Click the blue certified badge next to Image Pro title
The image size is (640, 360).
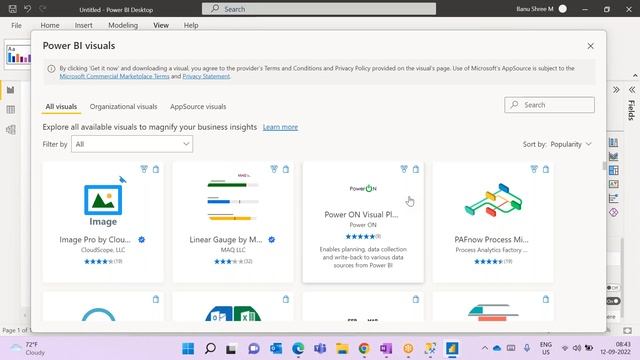pyautogui.click(x=141, y=240)
